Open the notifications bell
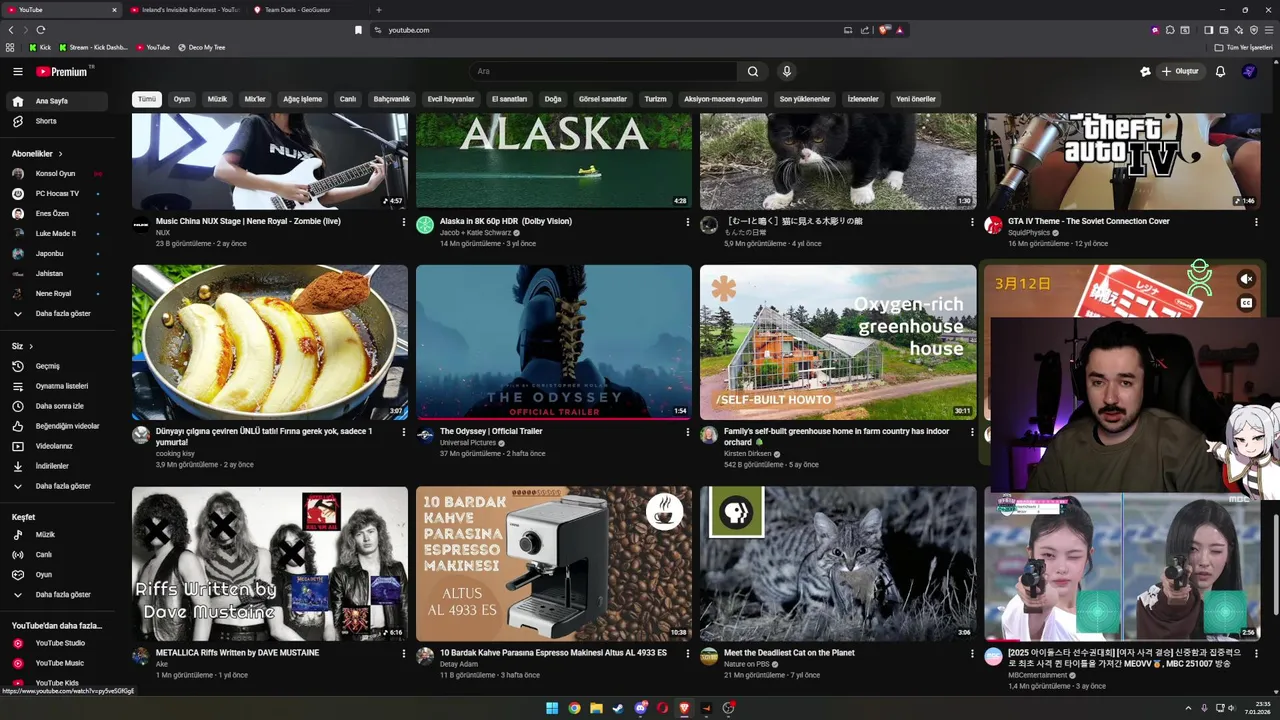This screenshot has width=1280, height=720. click(x=1220, y=72)
